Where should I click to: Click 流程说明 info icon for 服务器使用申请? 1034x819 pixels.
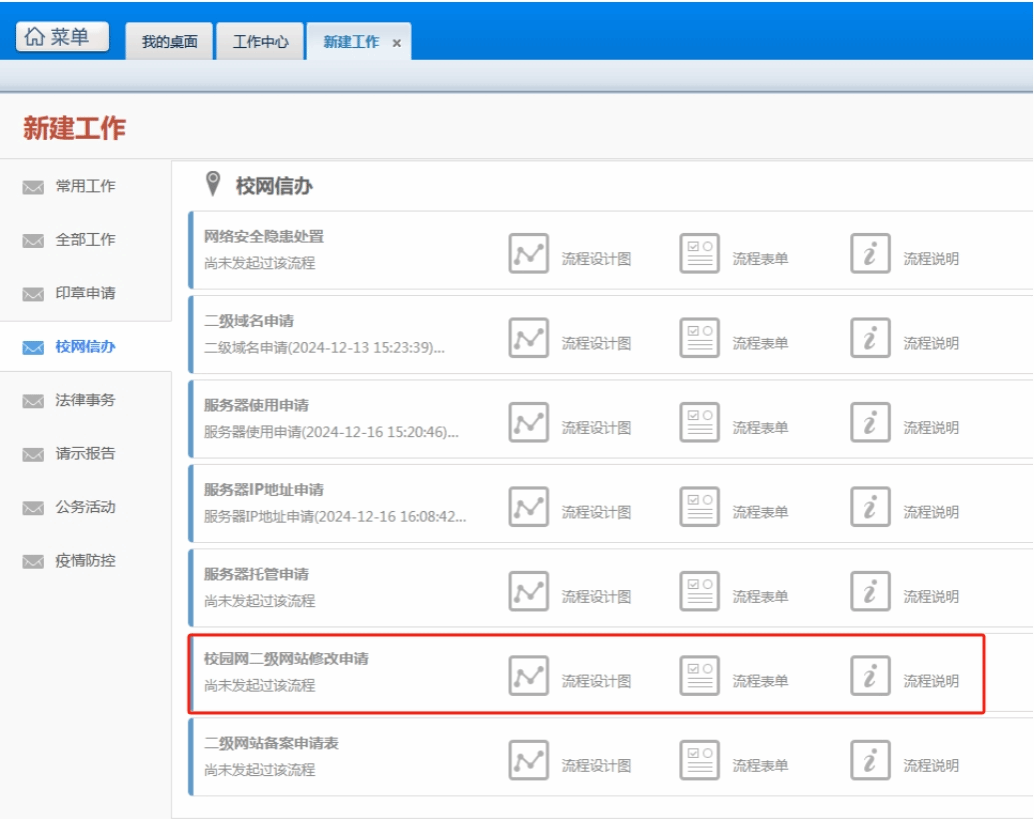(870, 422)
